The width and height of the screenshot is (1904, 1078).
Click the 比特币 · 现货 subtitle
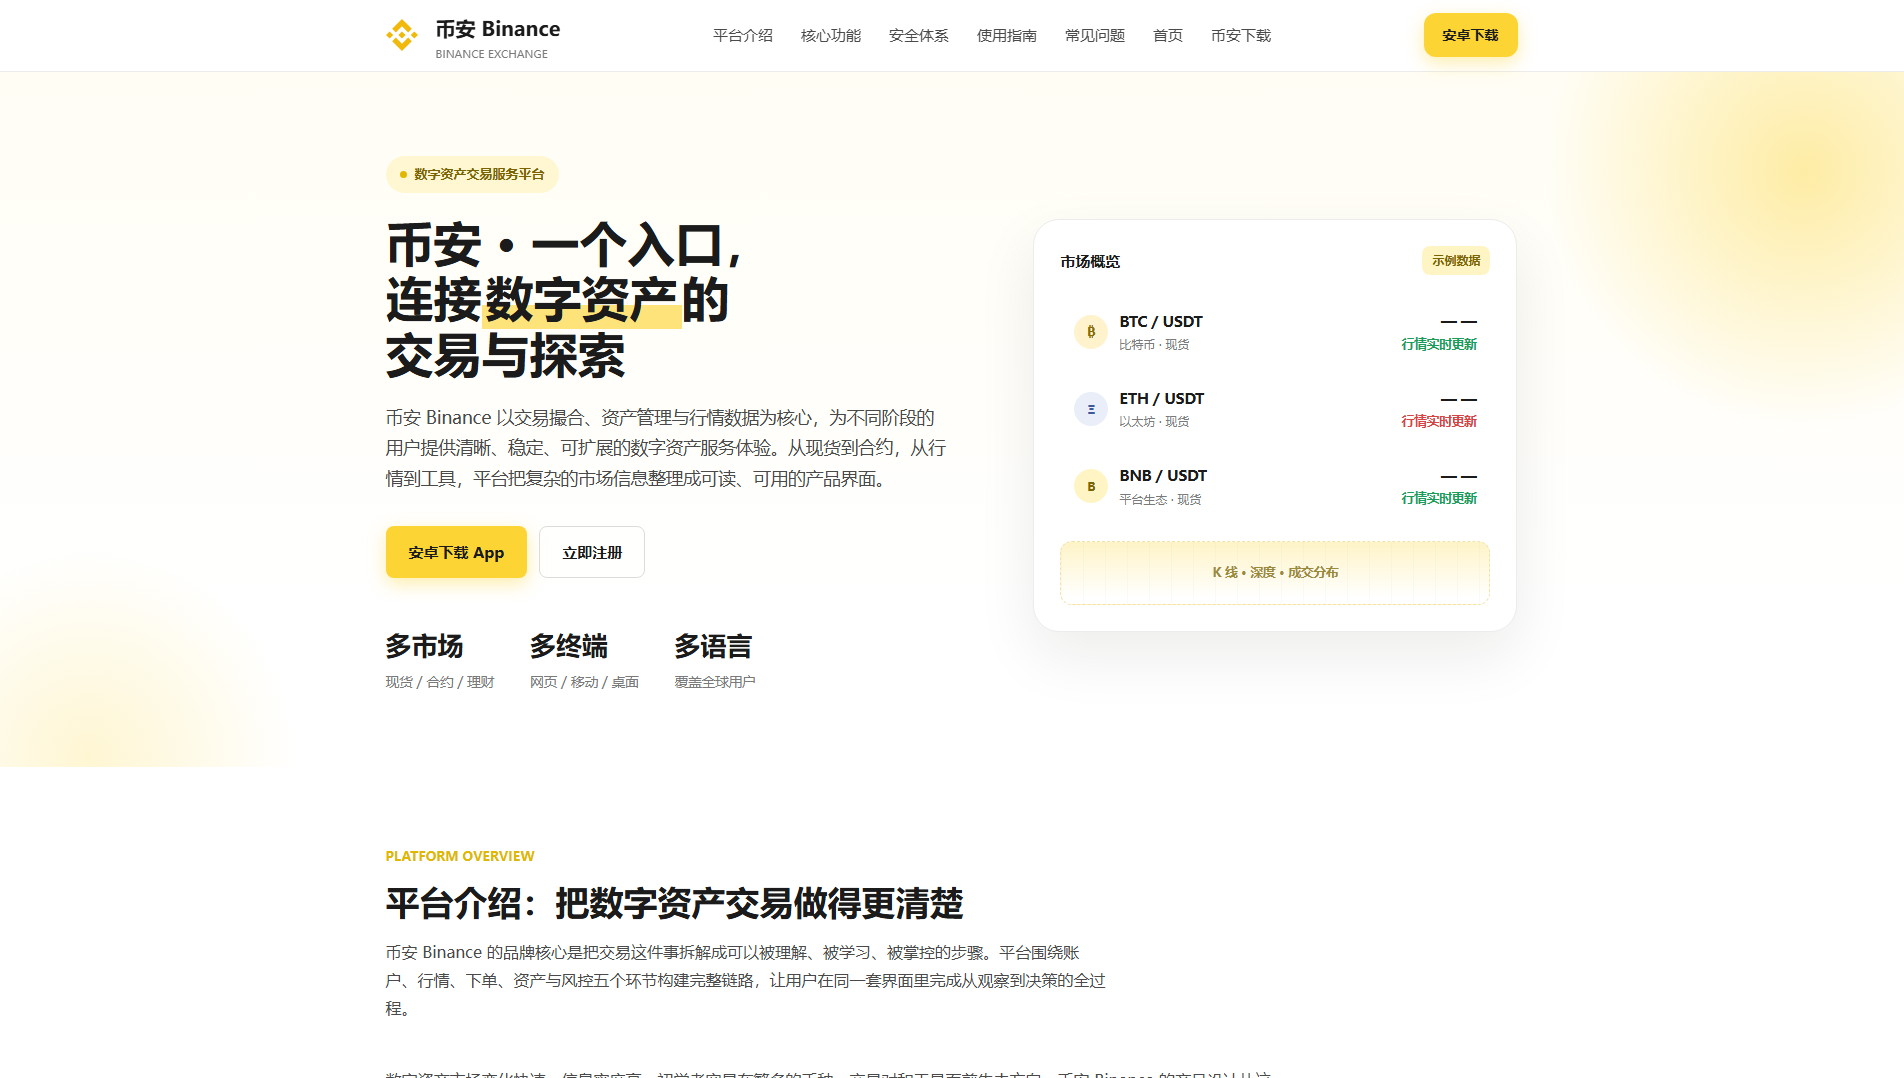point(1154,345)
